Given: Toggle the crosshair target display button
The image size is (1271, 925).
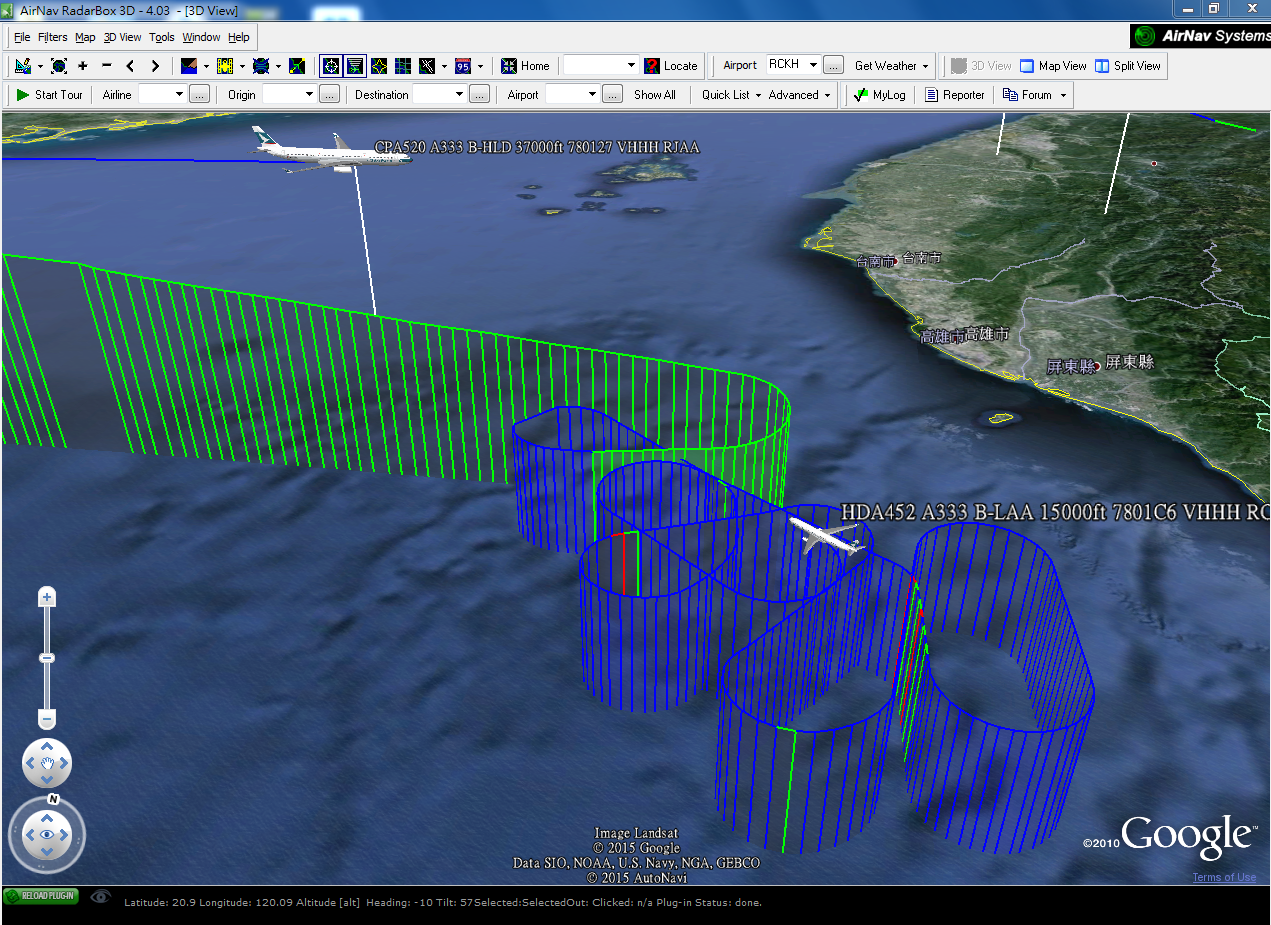Looking at the screenshot, I should (330, 66).
